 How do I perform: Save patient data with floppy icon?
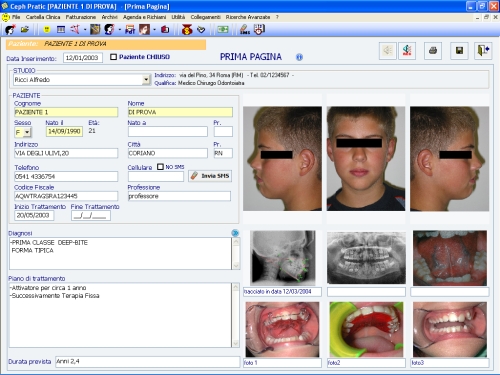pyautogui.click(x=459, y=51)
